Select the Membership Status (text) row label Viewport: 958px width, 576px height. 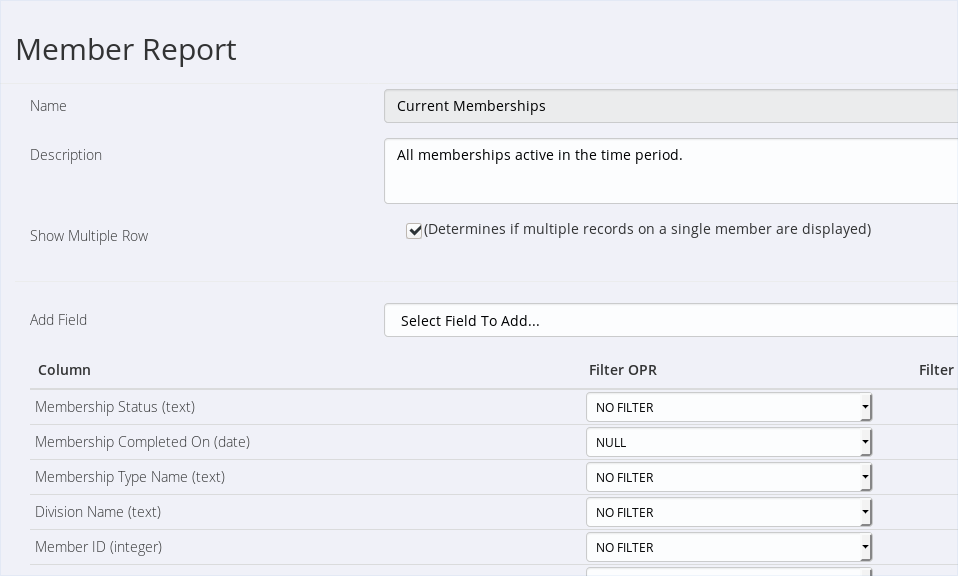coord(115,407)
